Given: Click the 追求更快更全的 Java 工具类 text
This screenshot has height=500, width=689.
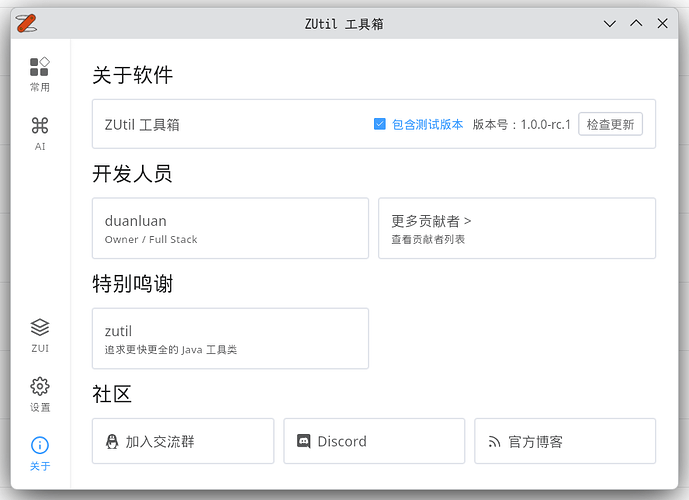Looking at the screenshot, I should click(170, 350).
